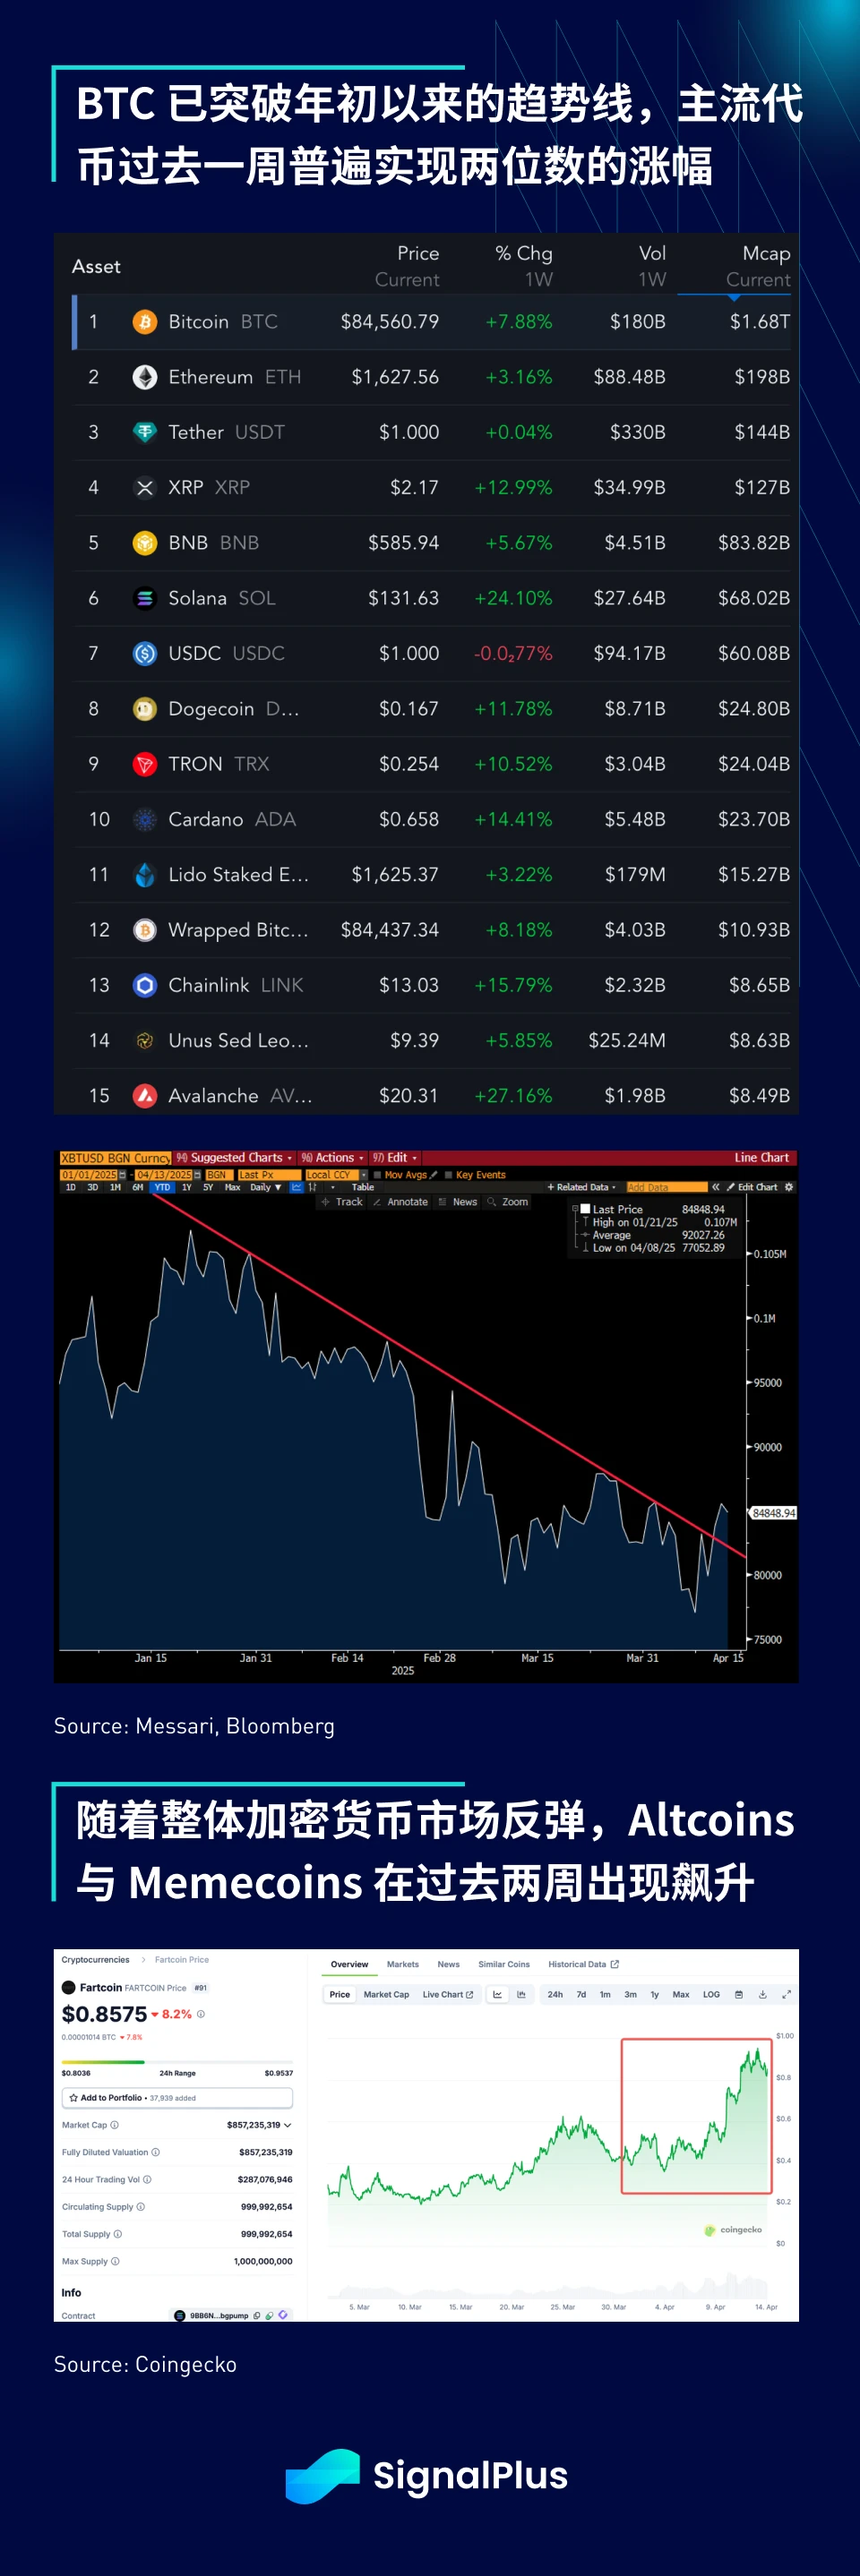Select the 7d time range button
The width and height of the screenshot is (860, 2576).
click(581, 1994)
